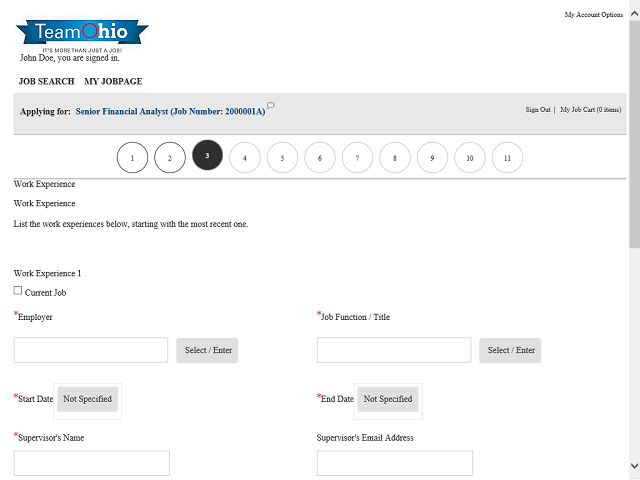The width and height of the screenshot is (640, 480).
Task: Open the comment bubble icon beside job title
Action: 271,106
